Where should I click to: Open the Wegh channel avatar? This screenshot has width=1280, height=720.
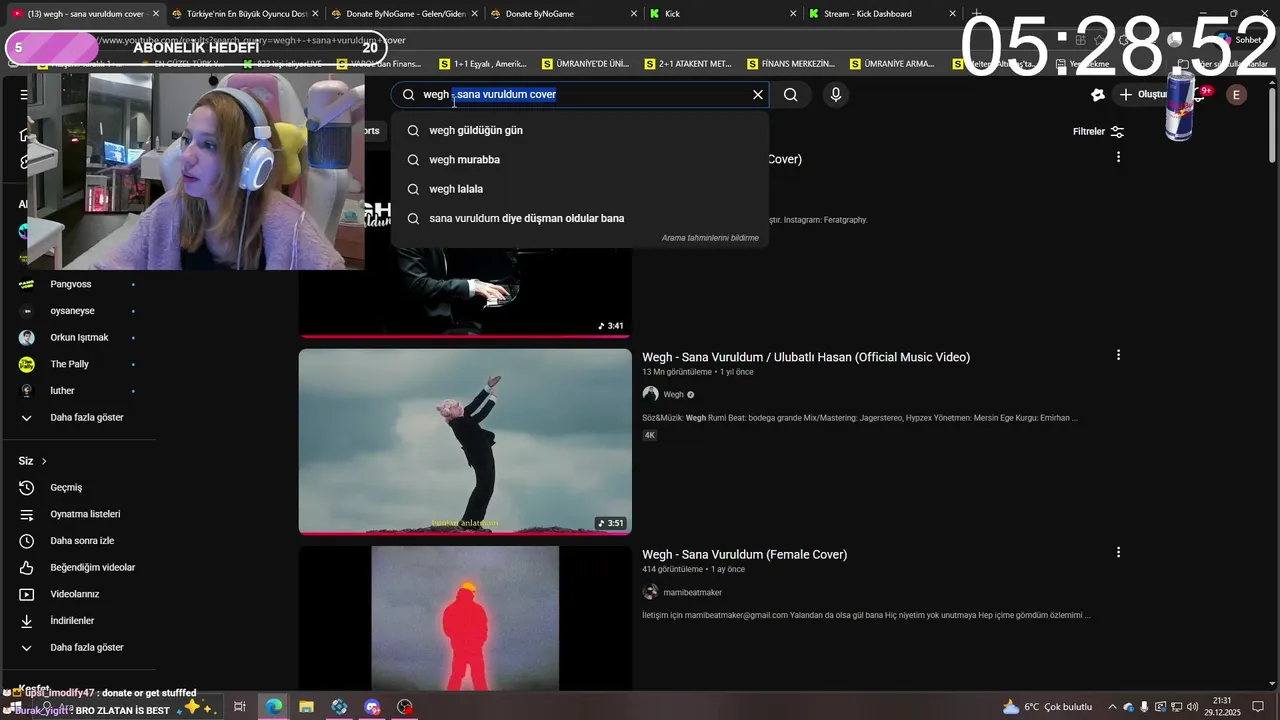click(x=650, y=394)
